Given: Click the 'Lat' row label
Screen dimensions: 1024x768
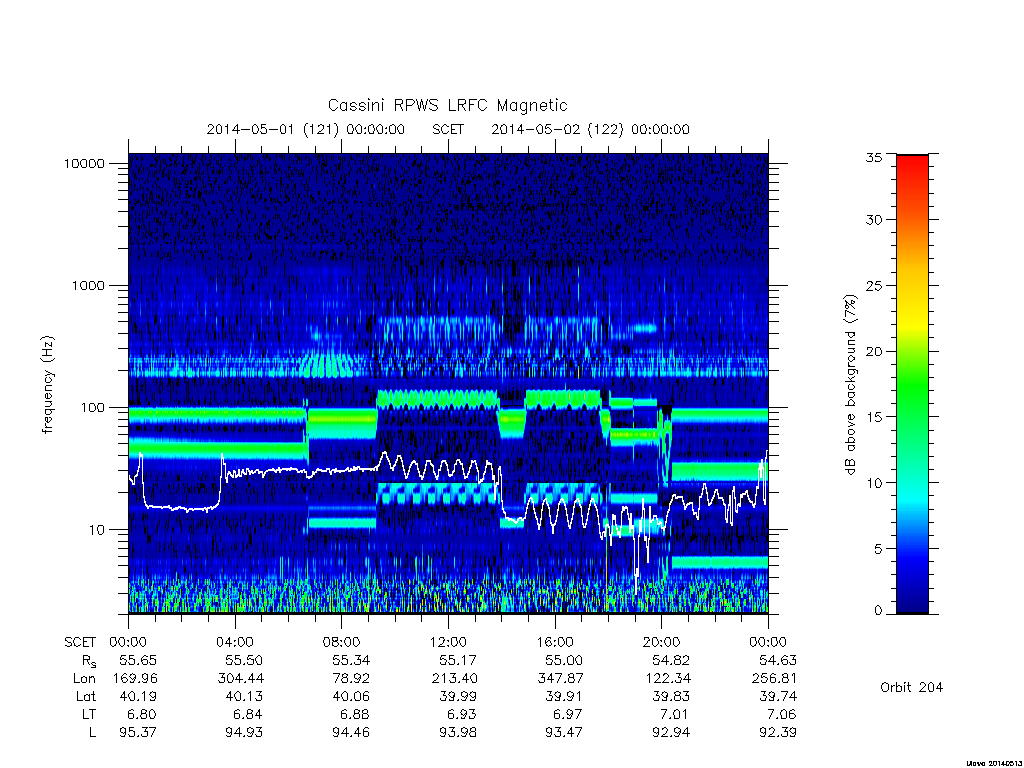Looking at the screenshot, I should [x=85, y=697].
